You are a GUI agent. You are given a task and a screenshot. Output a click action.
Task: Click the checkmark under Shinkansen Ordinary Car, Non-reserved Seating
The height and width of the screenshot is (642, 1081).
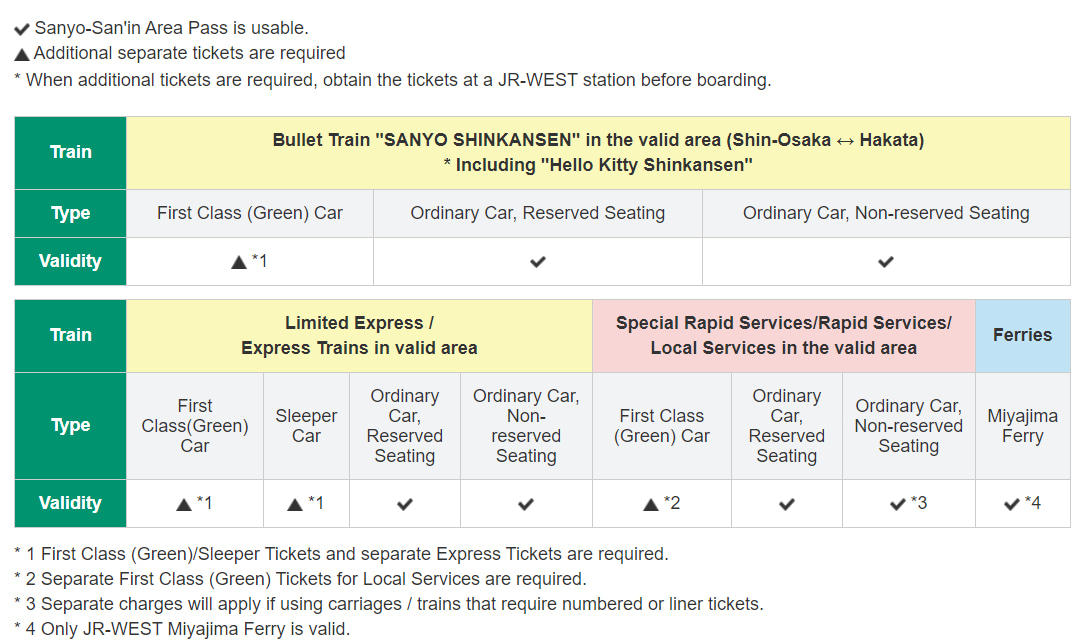click(x=886, y=262)
